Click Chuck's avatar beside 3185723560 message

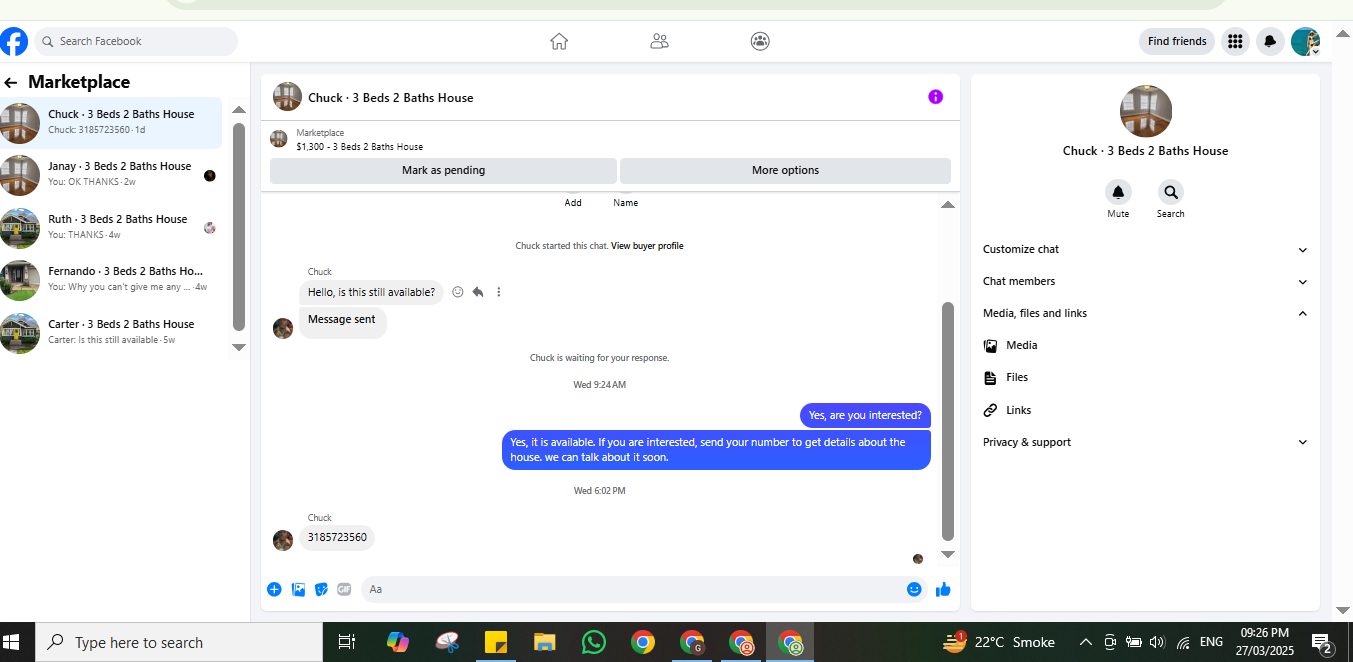283,540
